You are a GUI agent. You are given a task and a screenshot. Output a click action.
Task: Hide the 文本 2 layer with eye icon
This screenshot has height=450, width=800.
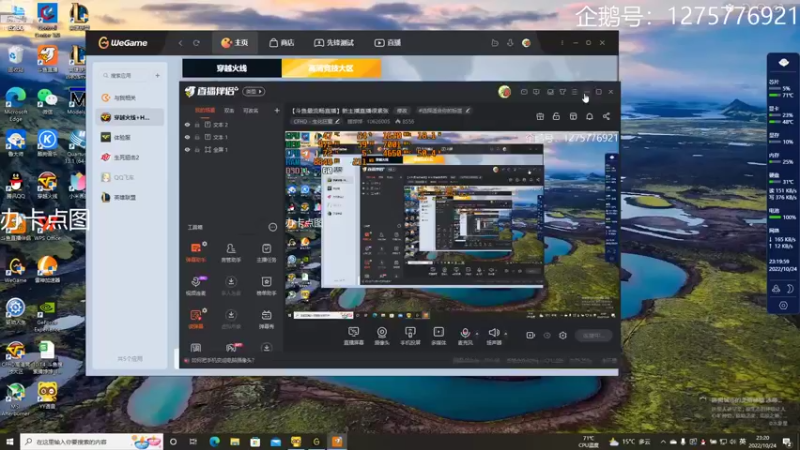click(187, 124)
